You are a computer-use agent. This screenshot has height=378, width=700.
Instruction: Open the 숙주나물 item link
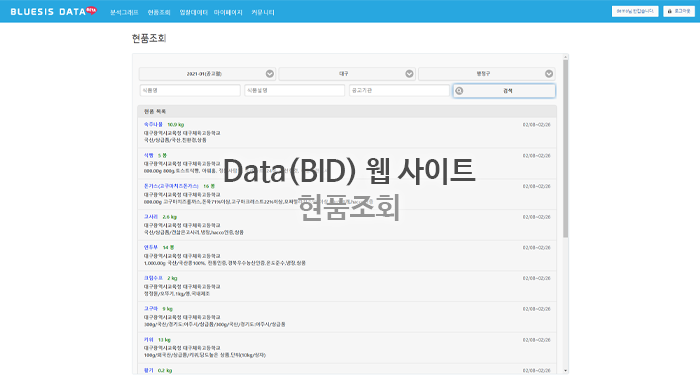coord(153,125)
